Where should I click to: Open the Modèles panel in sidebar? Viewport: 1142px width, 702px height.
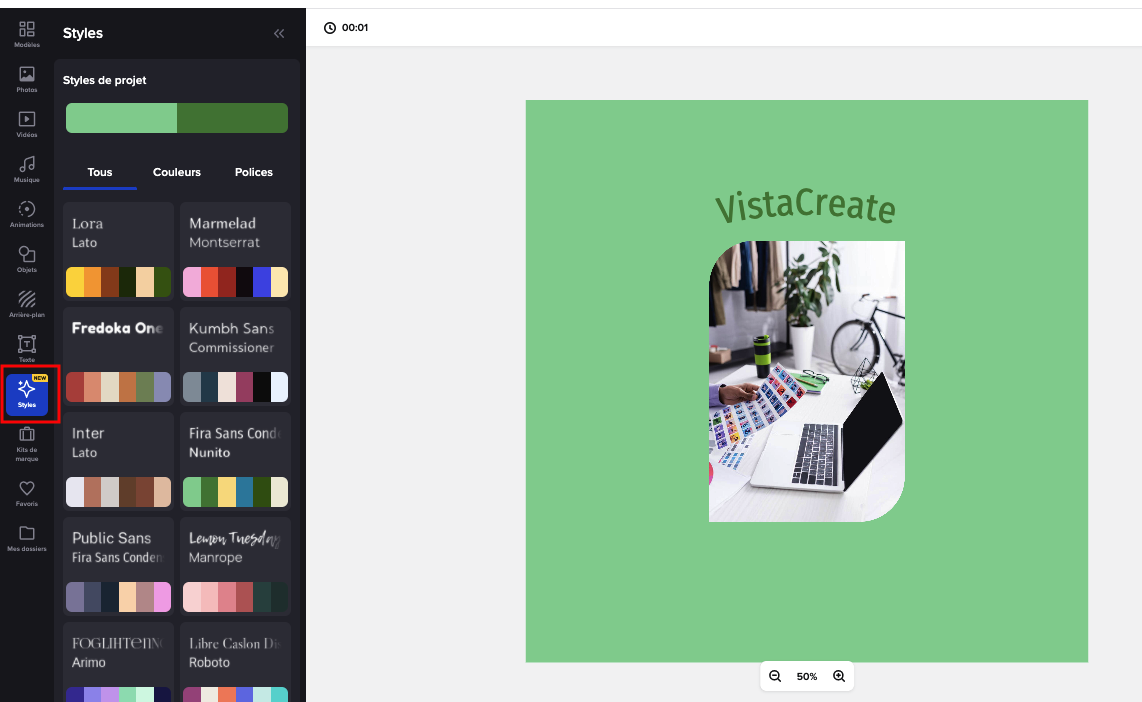27,34
